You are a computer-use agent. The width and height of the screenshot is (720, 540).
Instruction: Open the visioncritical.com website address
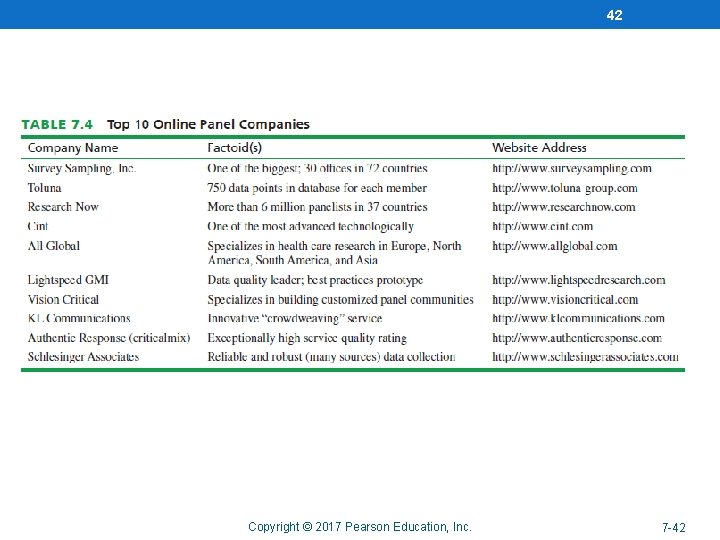(x=565, y=300)
